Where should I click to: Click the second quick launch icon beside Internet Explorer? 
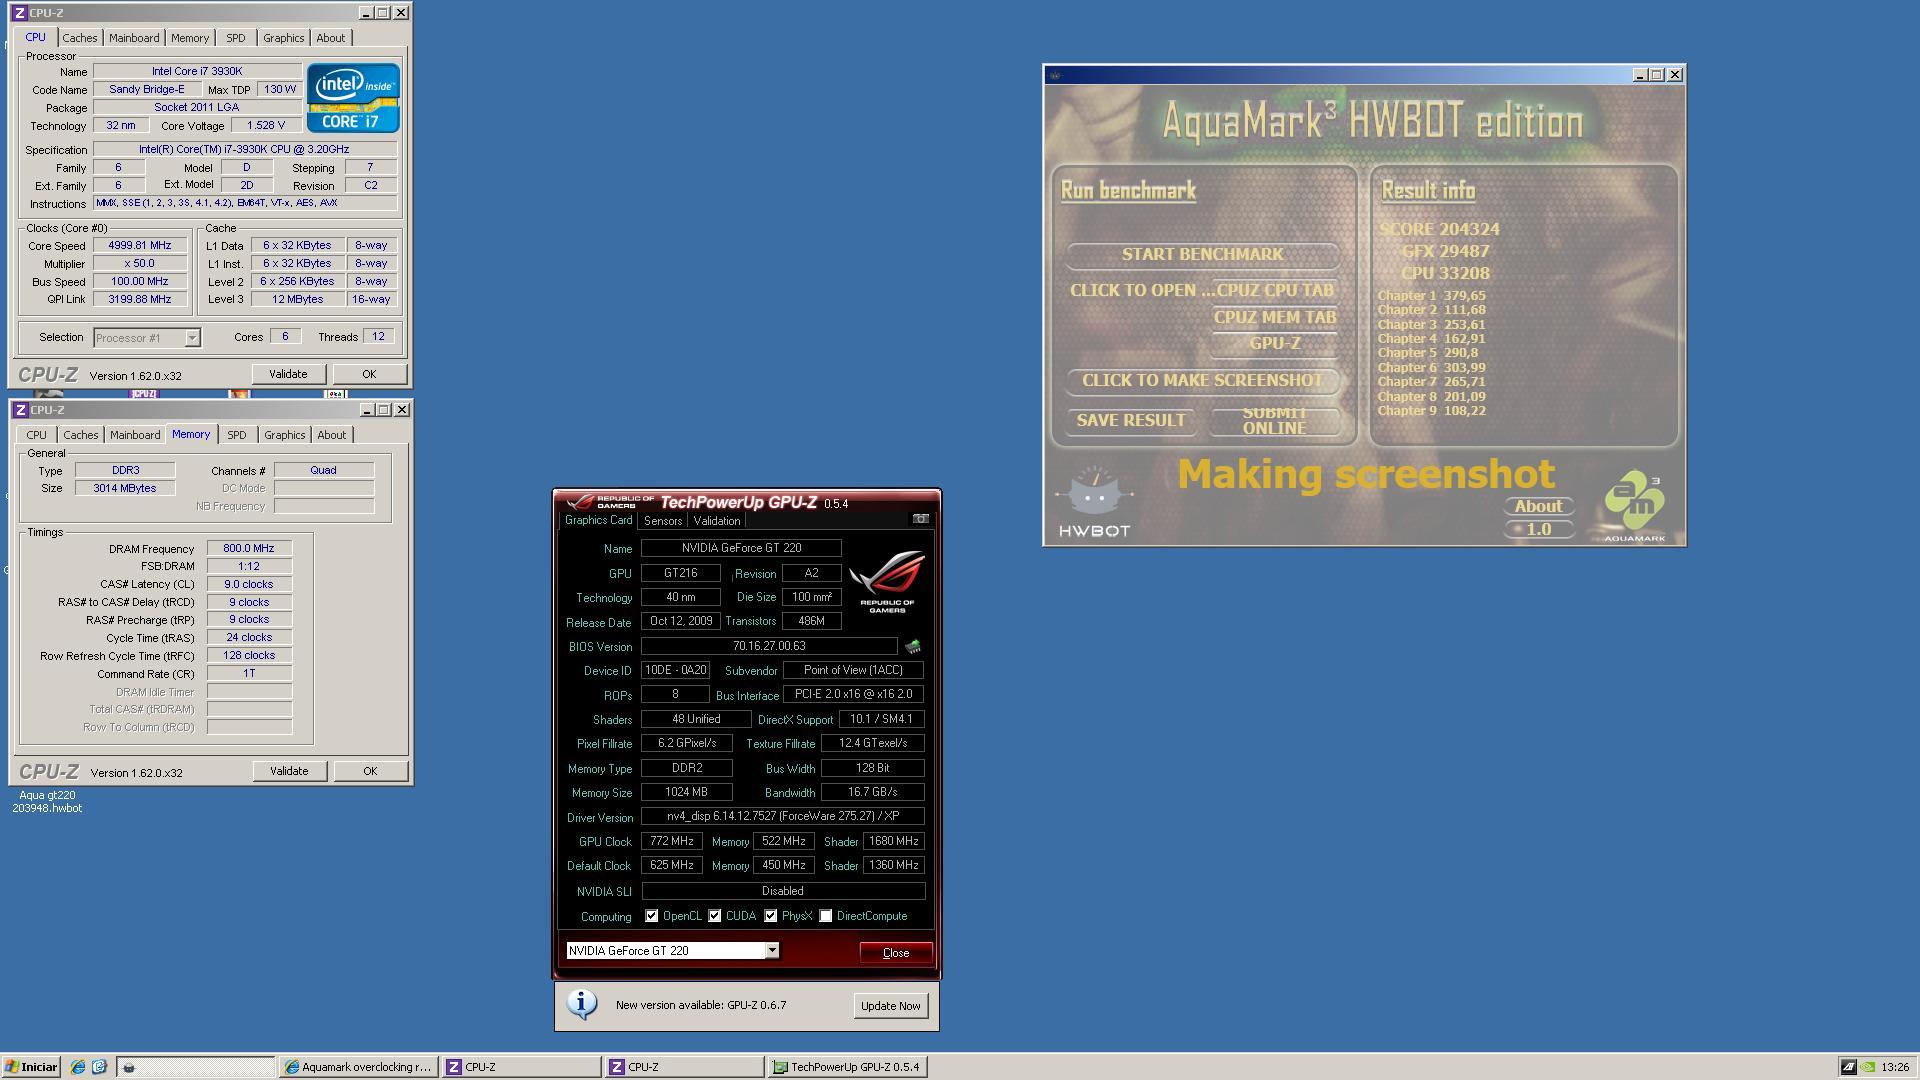[x=99, y=1067]
